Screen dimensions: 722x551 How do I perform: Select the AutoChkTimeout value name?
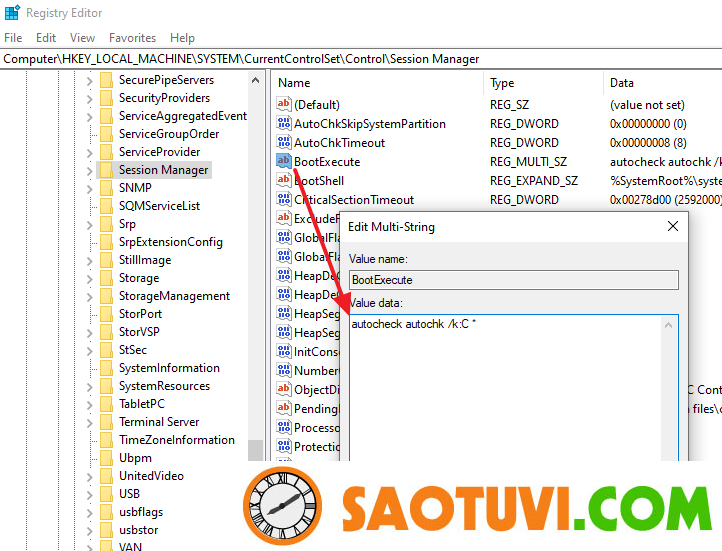(339, 143)
